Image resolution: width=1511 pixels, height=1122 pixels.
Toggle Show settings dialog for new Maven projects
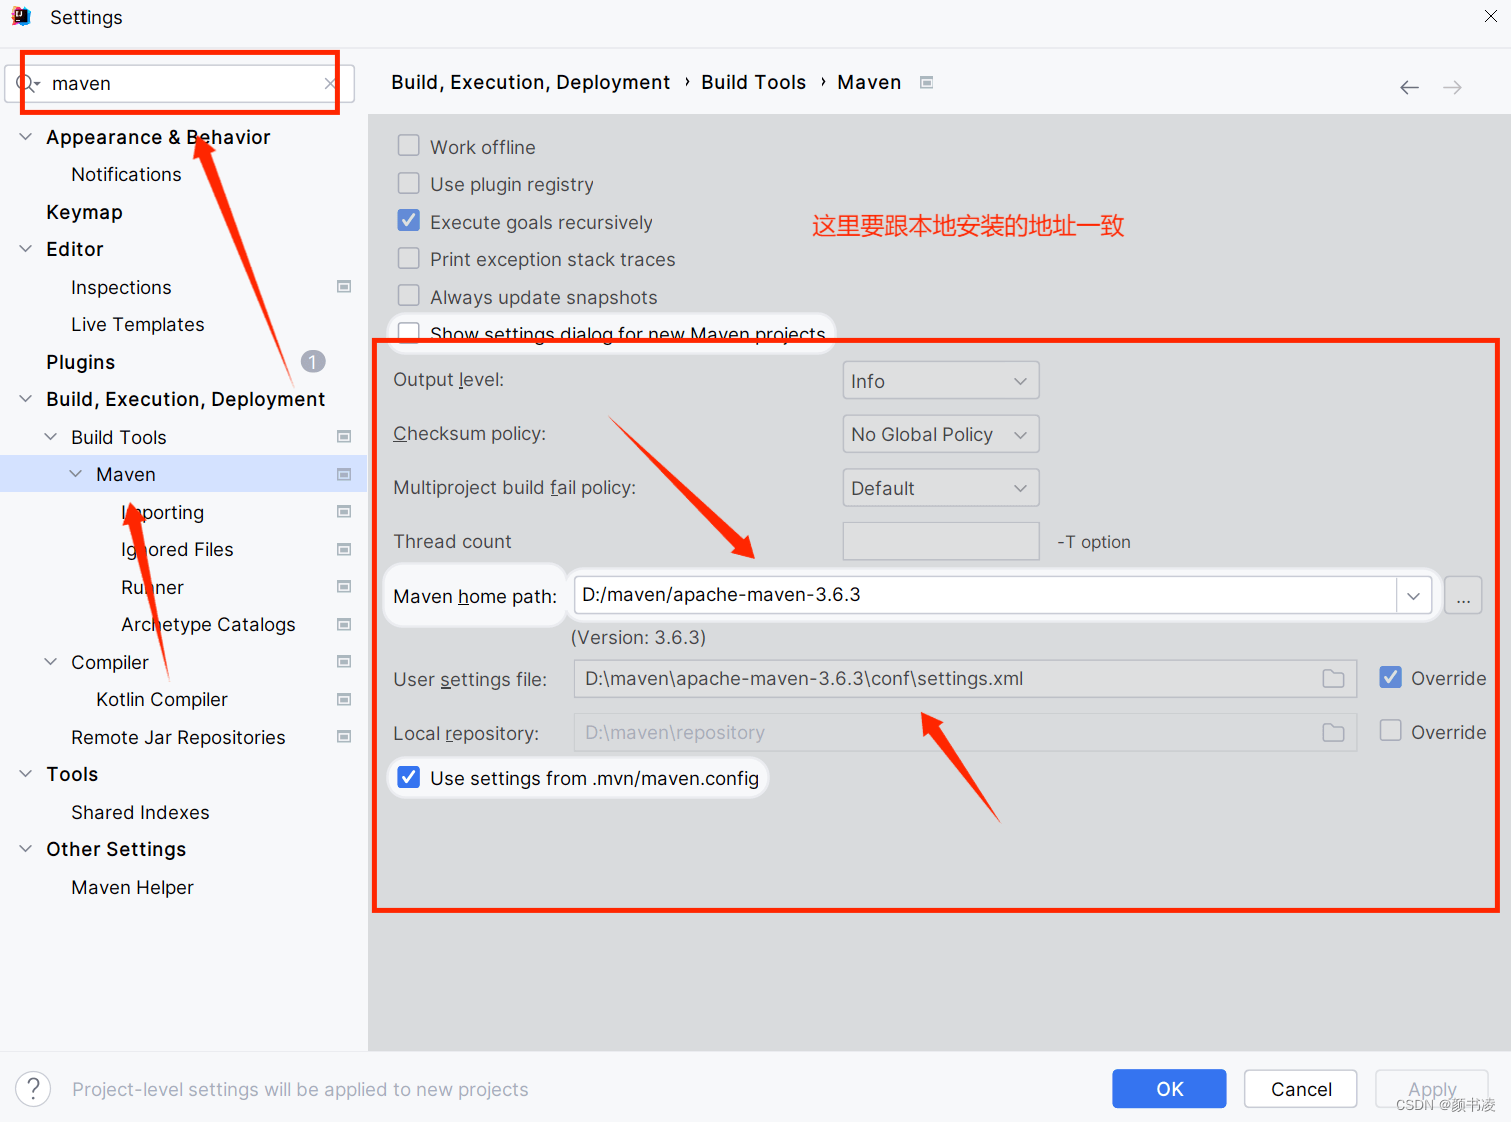408,332
